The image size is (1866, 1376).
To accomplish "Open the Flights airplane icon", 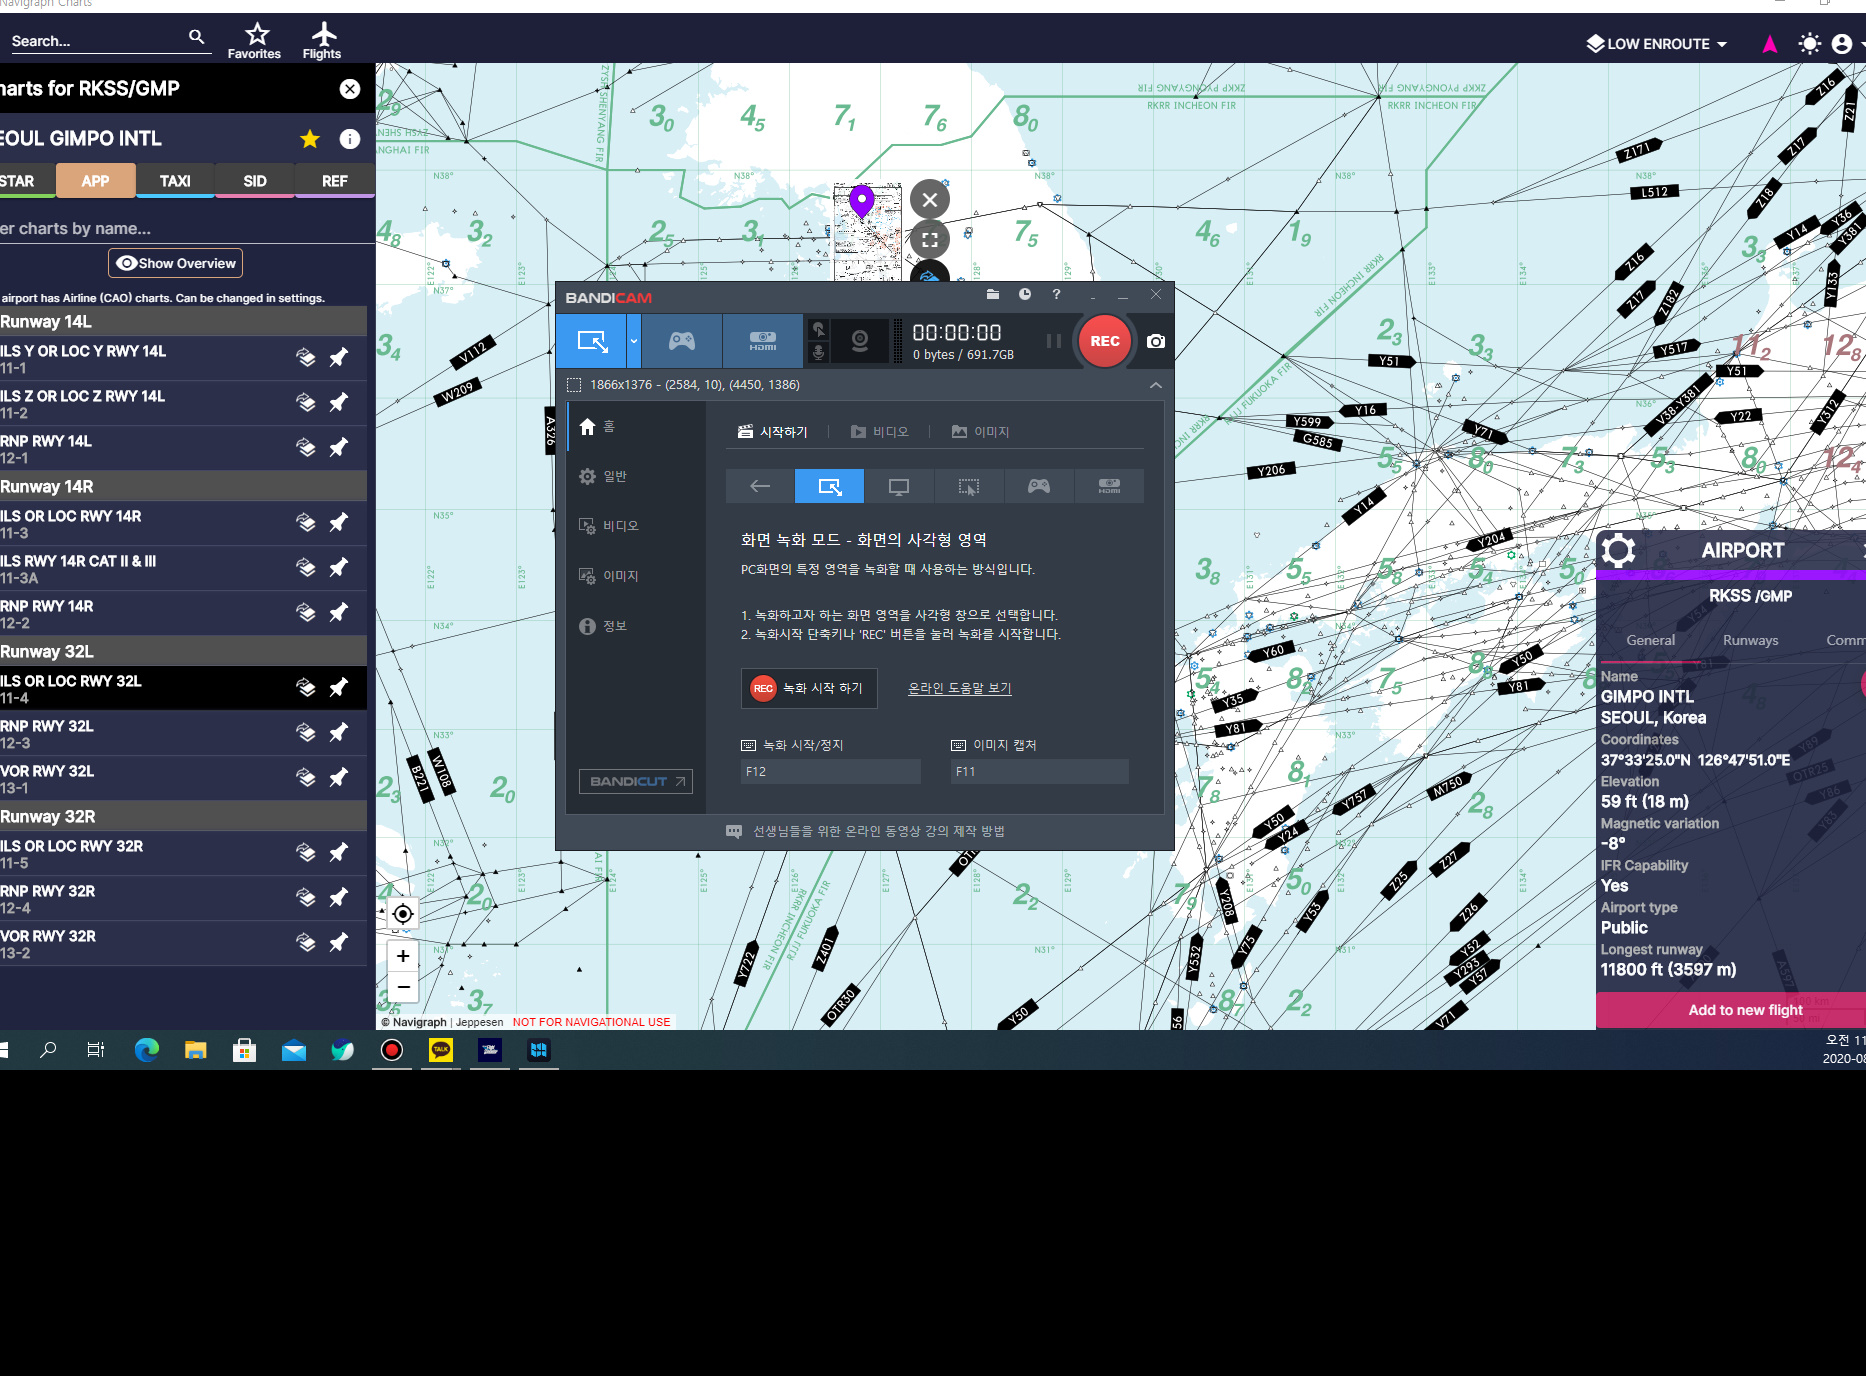I will tap(322, 40).
